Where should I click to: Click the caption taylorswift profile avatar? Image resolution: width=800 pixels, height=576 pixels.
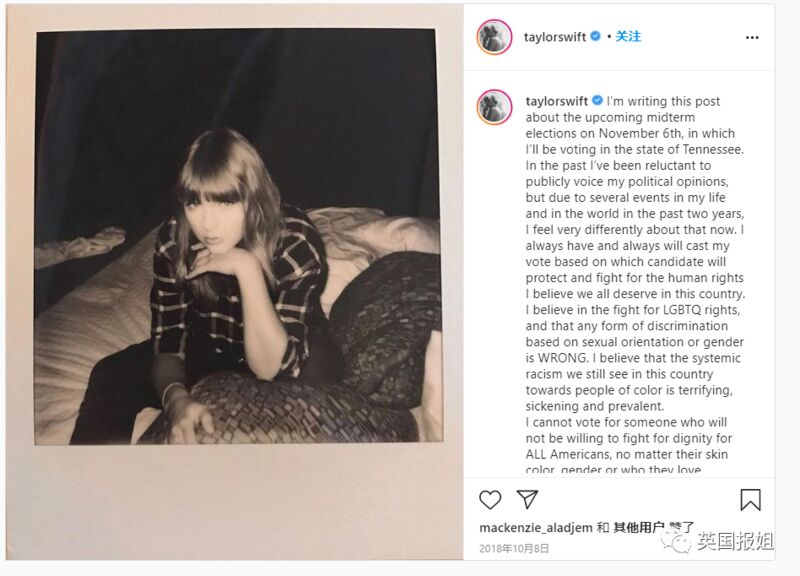coord(494,107)
